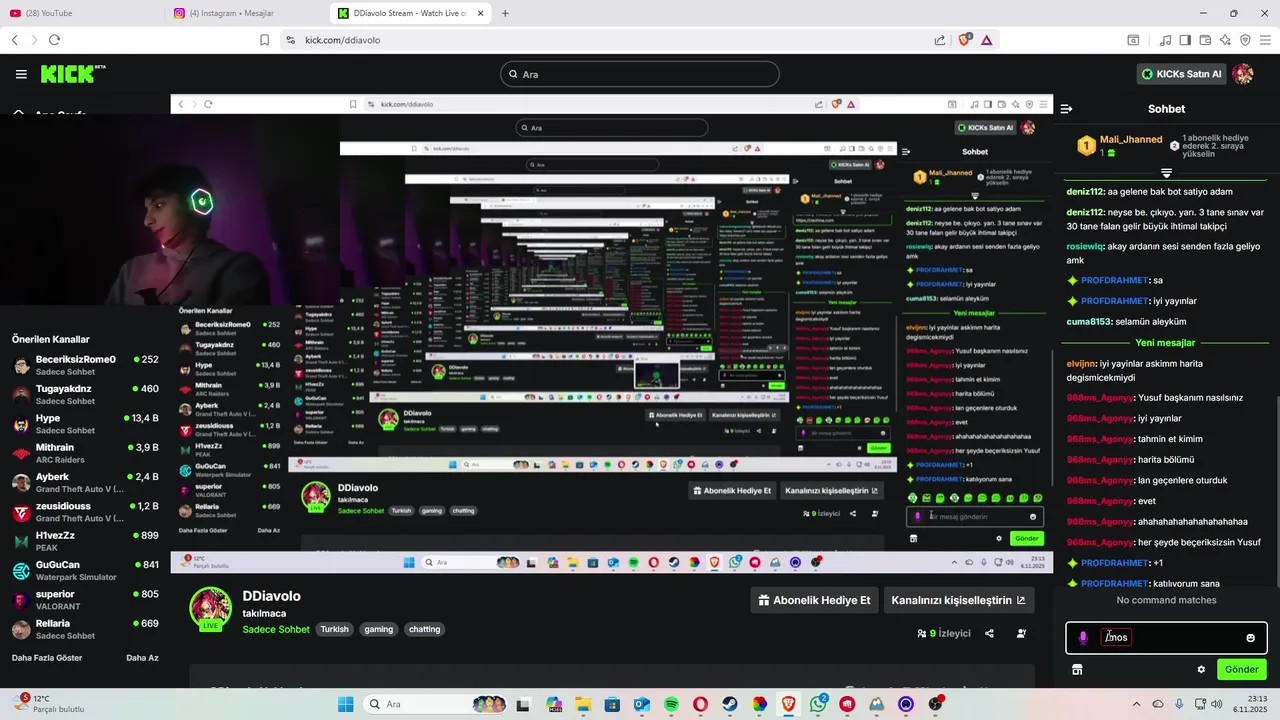Click the Turkish tag

pyautogui.click(x=334, y=629)
